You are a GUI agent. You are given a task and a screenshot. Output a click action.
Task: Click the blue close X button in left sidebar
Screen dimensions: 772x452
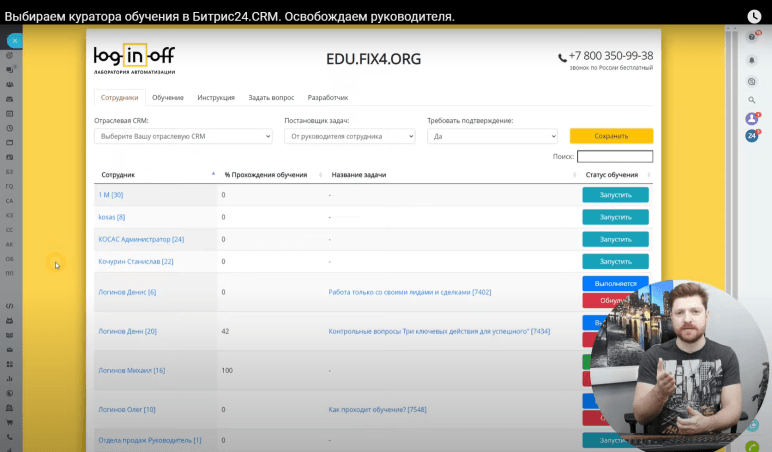15,41
